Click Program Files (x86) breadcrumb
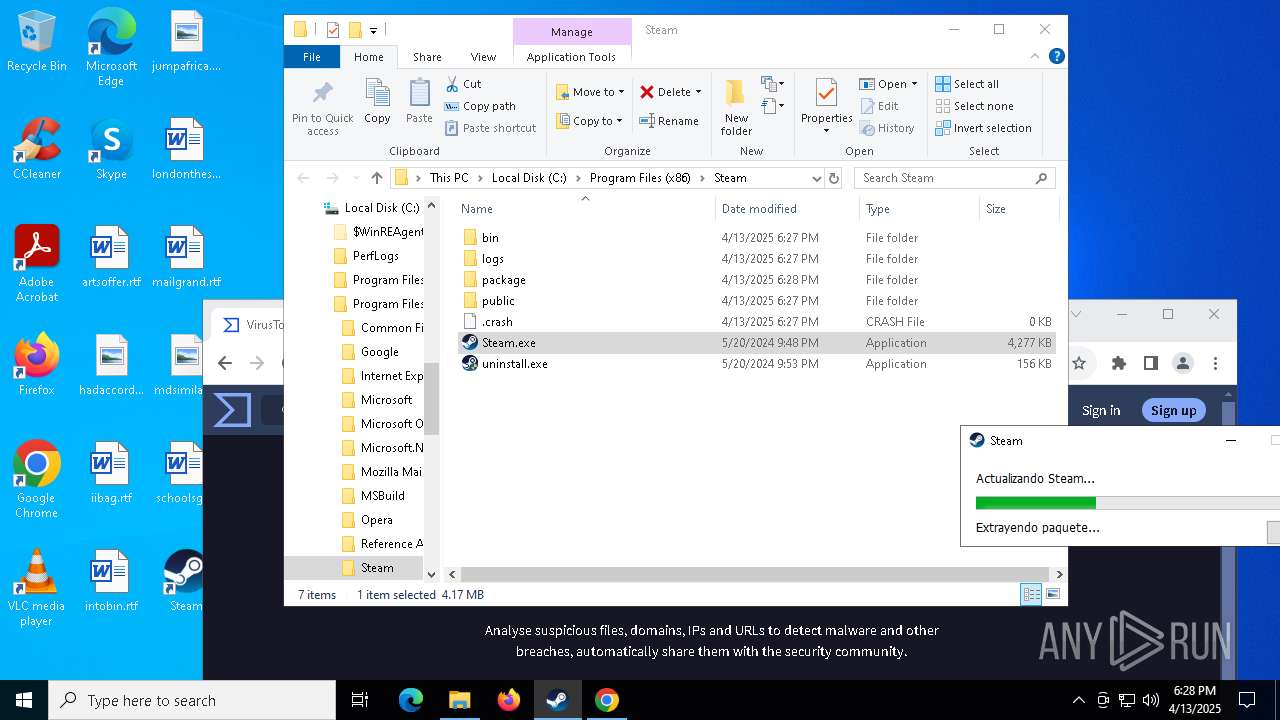This screenshot has height=720, width=1280. click(x=639, y=178)
